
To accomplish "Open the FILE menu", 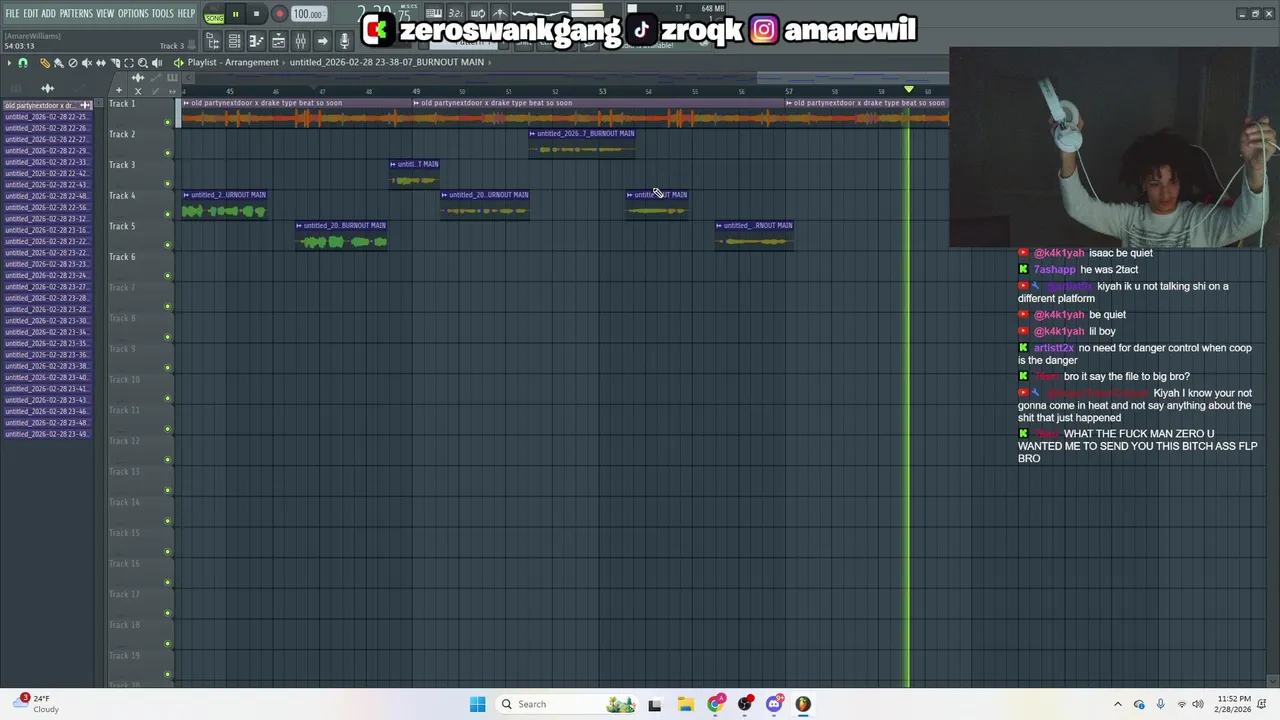I will (12, 14).
